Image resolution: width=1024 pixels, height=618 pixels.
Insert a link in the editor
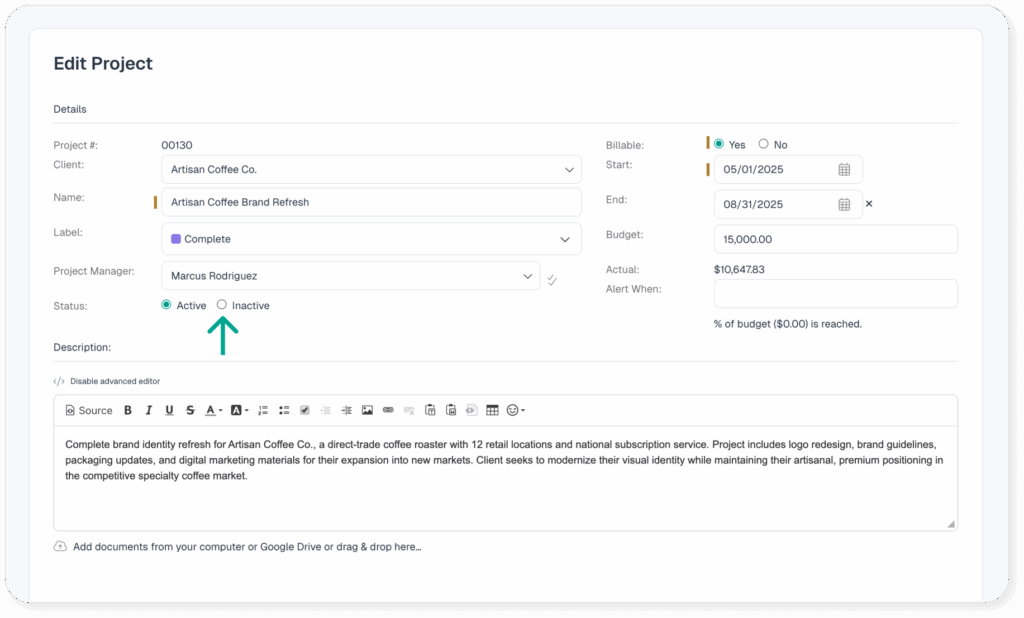388,410
